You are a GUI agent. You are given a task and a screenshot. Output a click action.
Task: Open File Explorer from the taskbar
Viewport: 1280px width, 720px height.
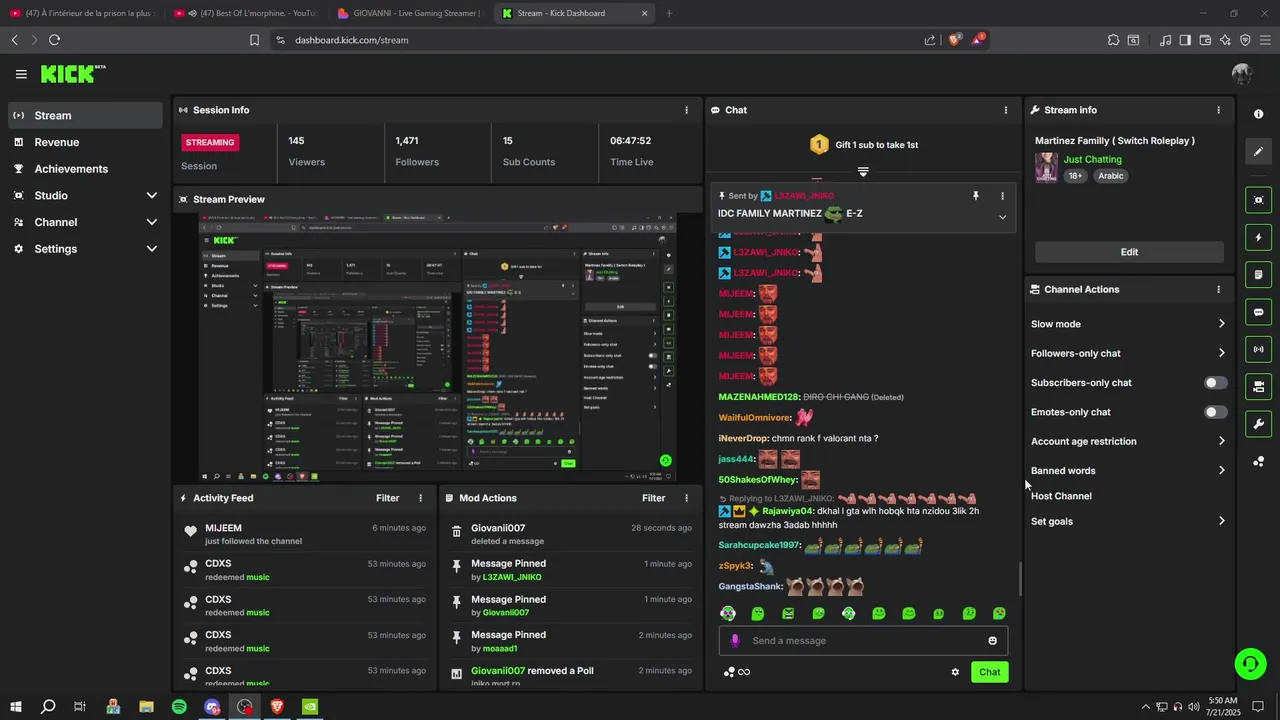[146, 707]
